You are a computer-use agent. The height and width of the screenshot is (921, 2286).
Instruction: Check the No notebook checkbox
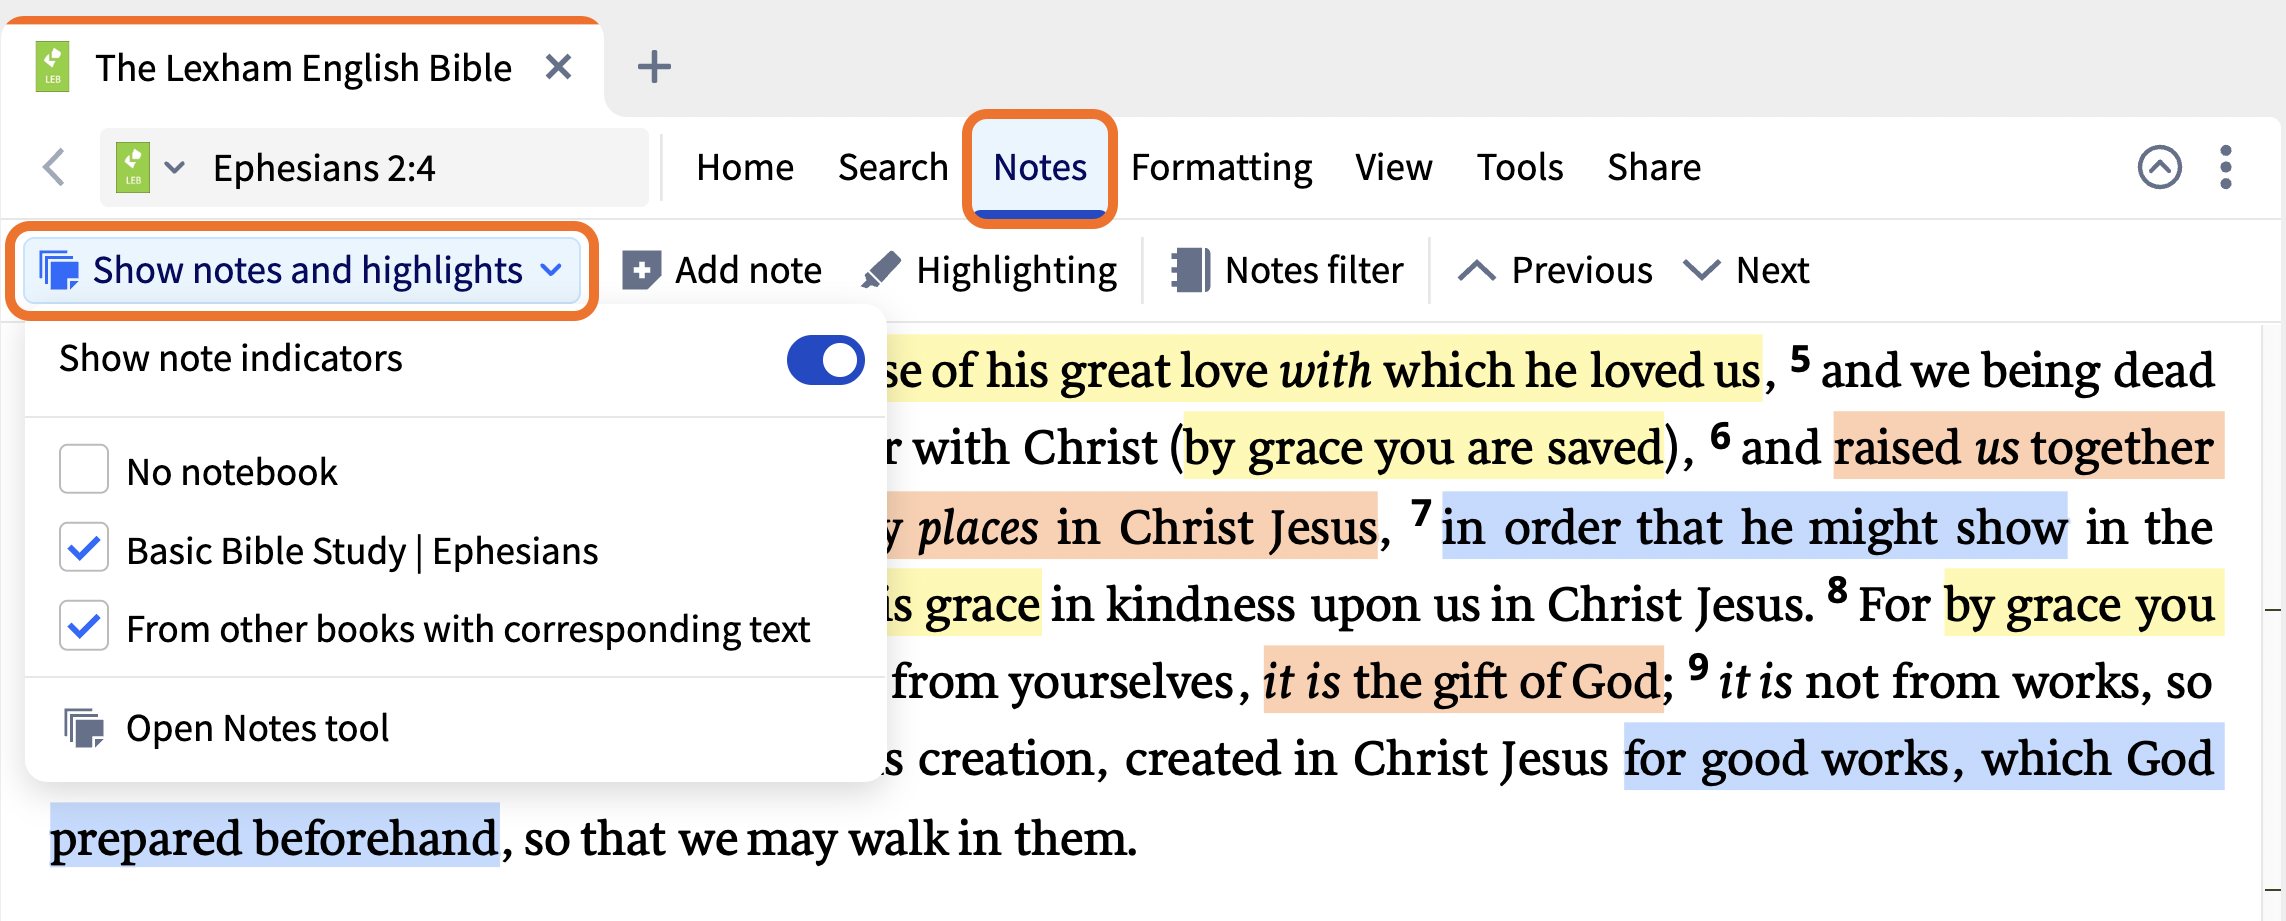(84, 469)
